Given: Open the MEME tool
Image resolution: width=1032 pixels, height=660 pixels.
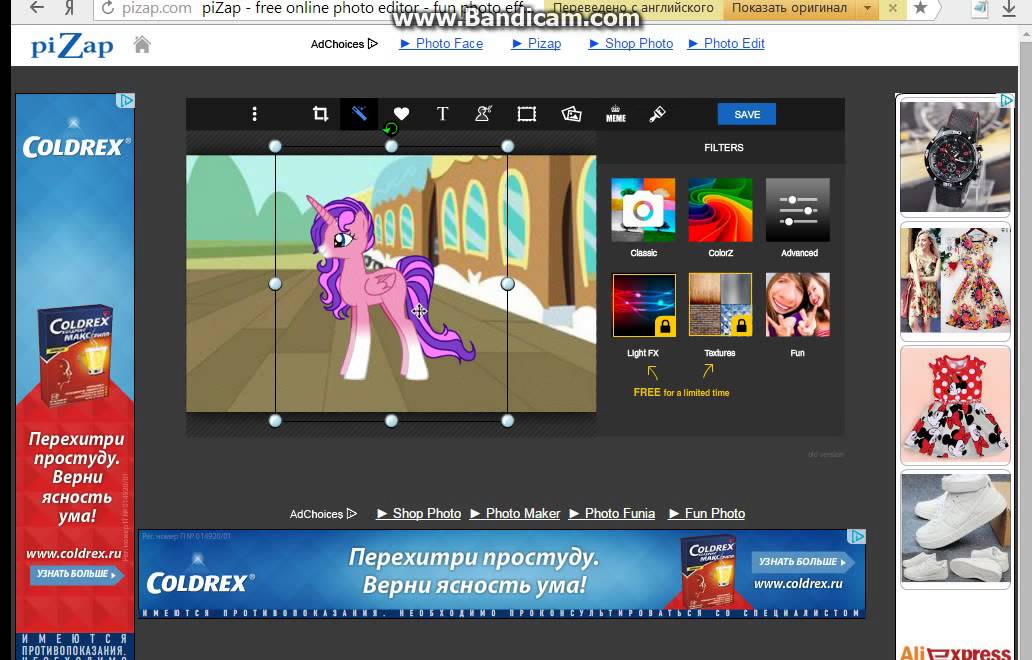Looking at the screenshot, I should click(x=616, y=114).
